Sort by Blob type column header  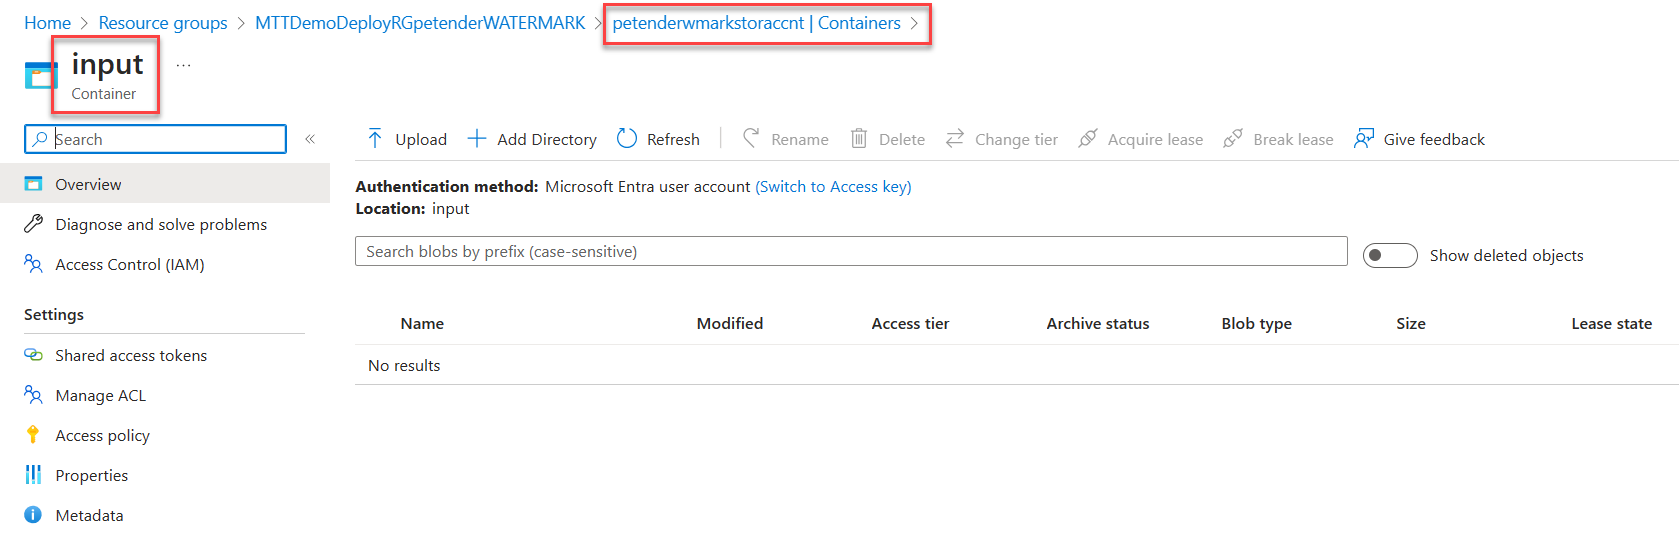[x=1257, y=323]
